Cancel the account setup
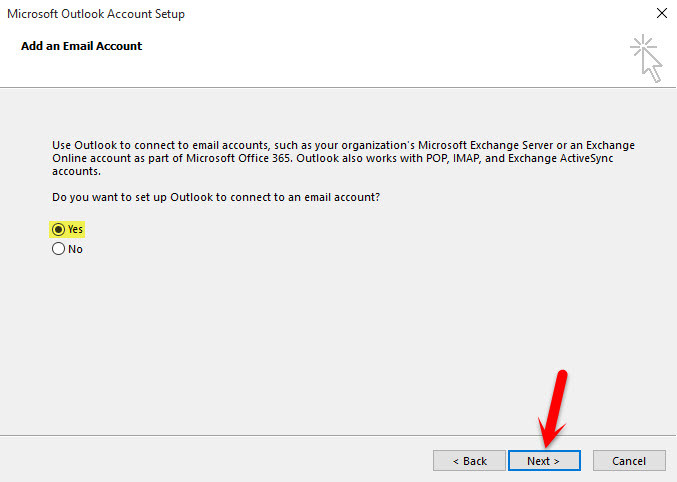Screen dimensions: 677x482 coord(629,461)
